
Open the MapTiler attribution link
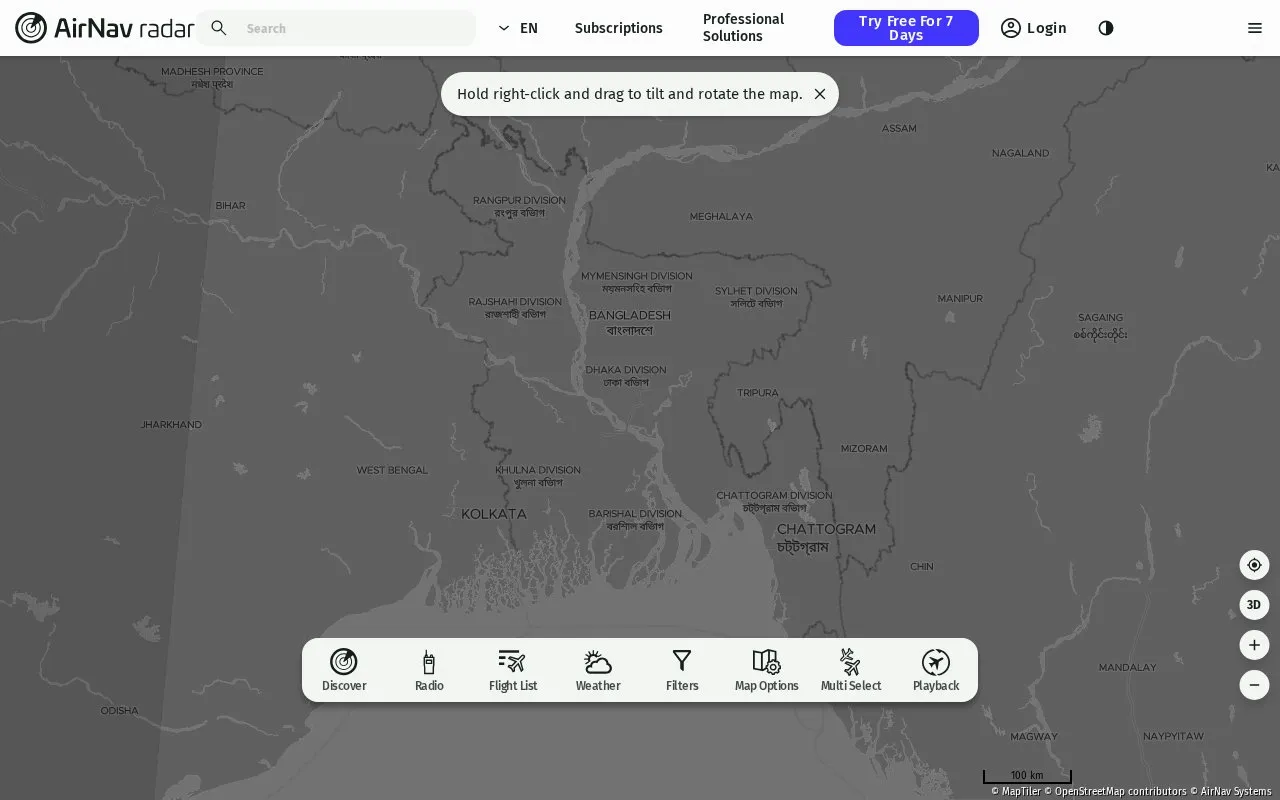(1016, 792)
